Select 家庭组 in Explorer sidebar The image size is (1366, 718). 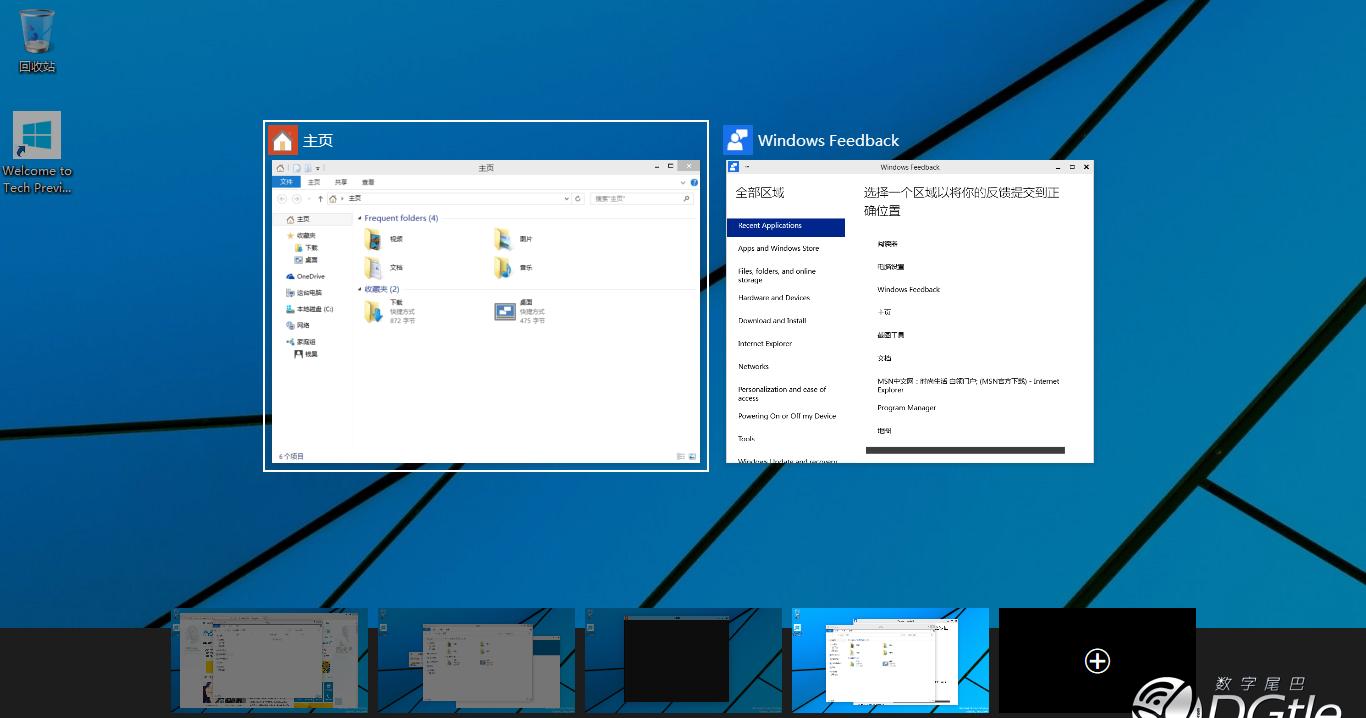tap(300, 342)
